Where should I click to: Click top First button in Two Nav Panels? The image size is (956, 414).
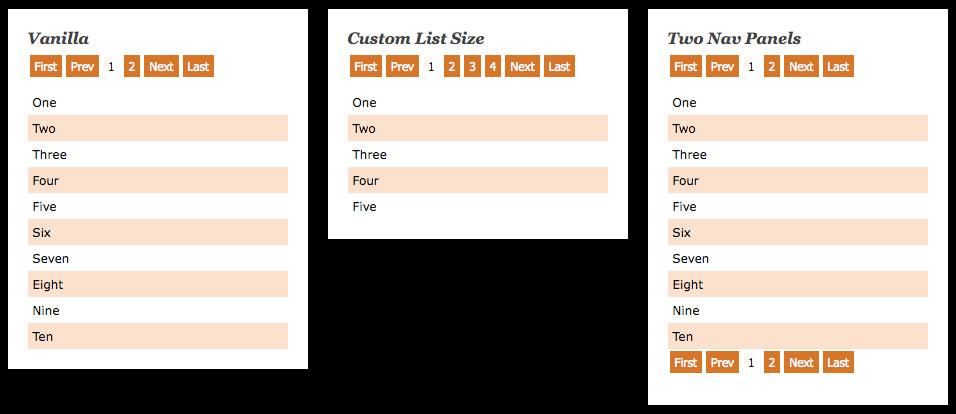tap(685, 67)
